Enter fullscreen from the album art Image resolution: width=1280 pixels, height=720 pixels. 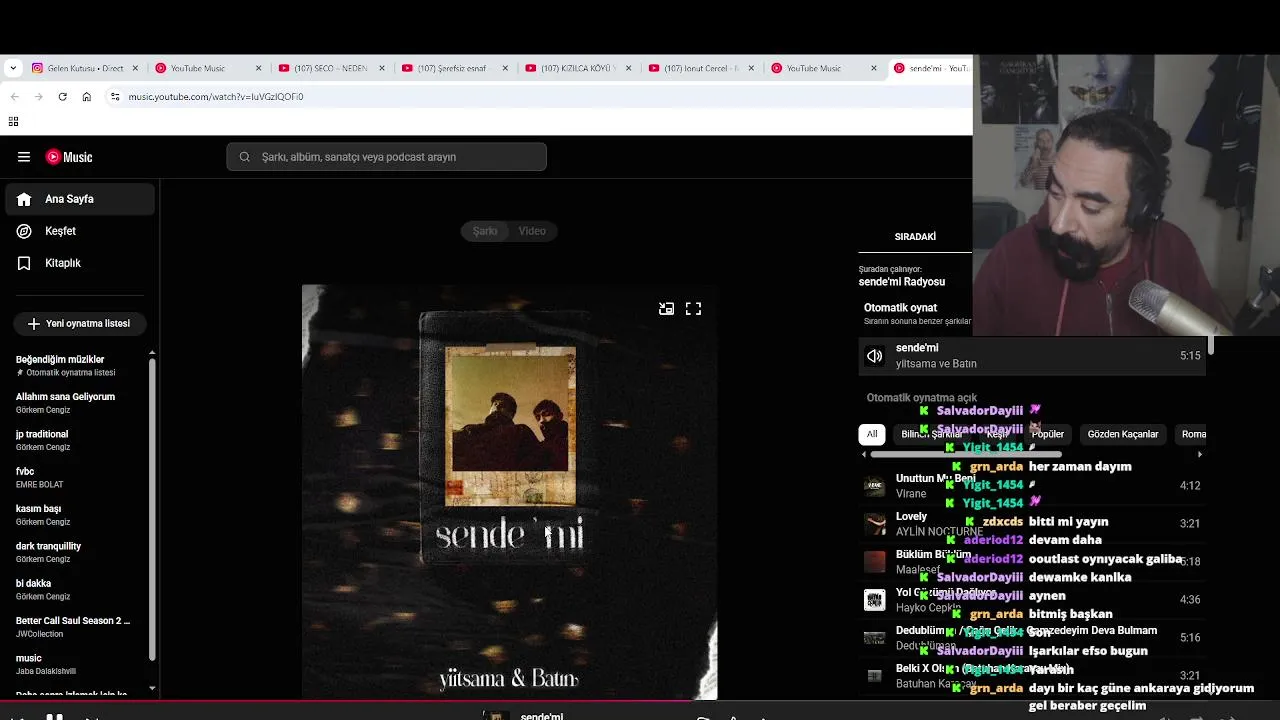tap(693, 309)
